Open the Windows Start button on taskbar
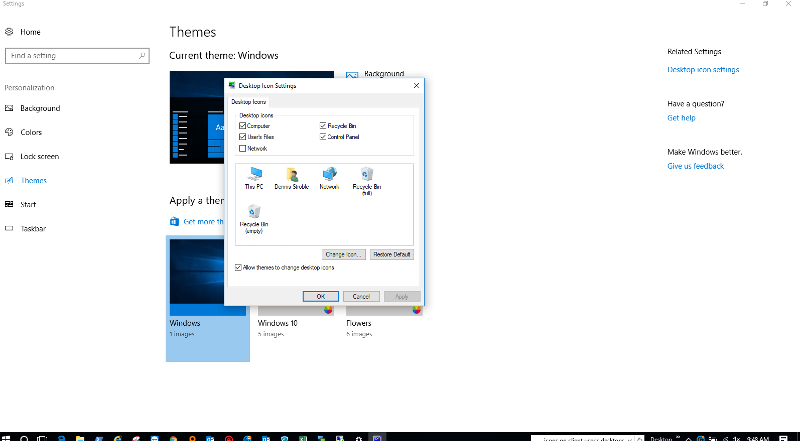The image size is (800, 441). (6, 438)
